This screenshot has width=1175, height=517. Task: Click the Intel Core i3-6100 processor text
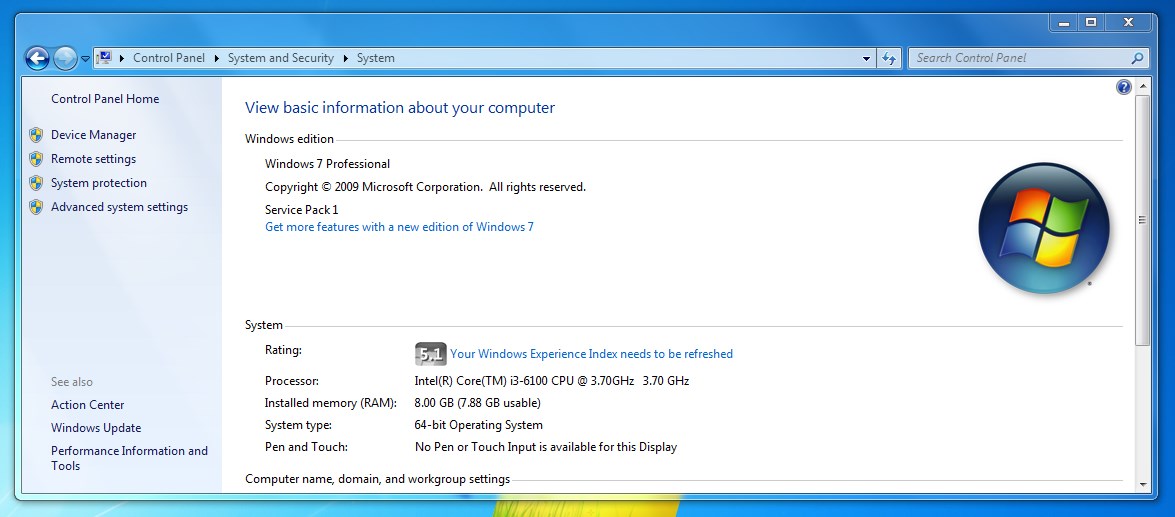click(552, 381)
